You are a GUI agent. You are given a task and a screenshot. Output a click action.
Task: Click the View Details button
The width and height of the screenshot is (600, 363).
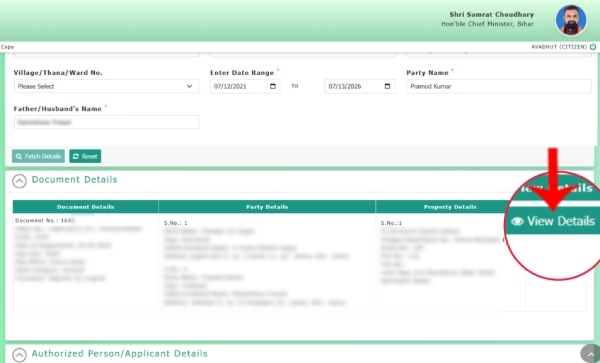pyautogui.click(x=554, y=221)
